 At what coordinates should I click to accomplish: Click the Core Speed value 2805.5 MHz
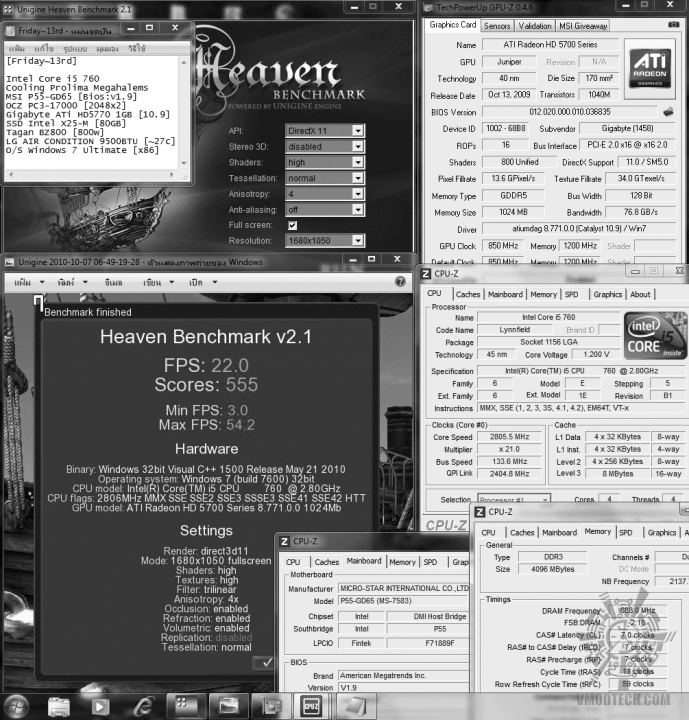click(509, 437)
